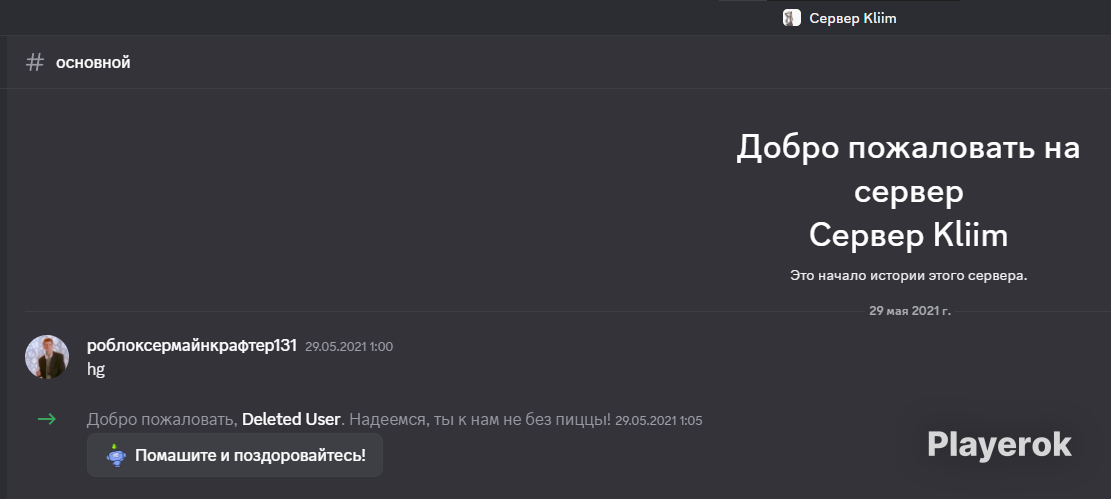This screenshot has width=1111, height=499.
Task: Click the Это начало истории этого сервера text
Action: (908, 276)
